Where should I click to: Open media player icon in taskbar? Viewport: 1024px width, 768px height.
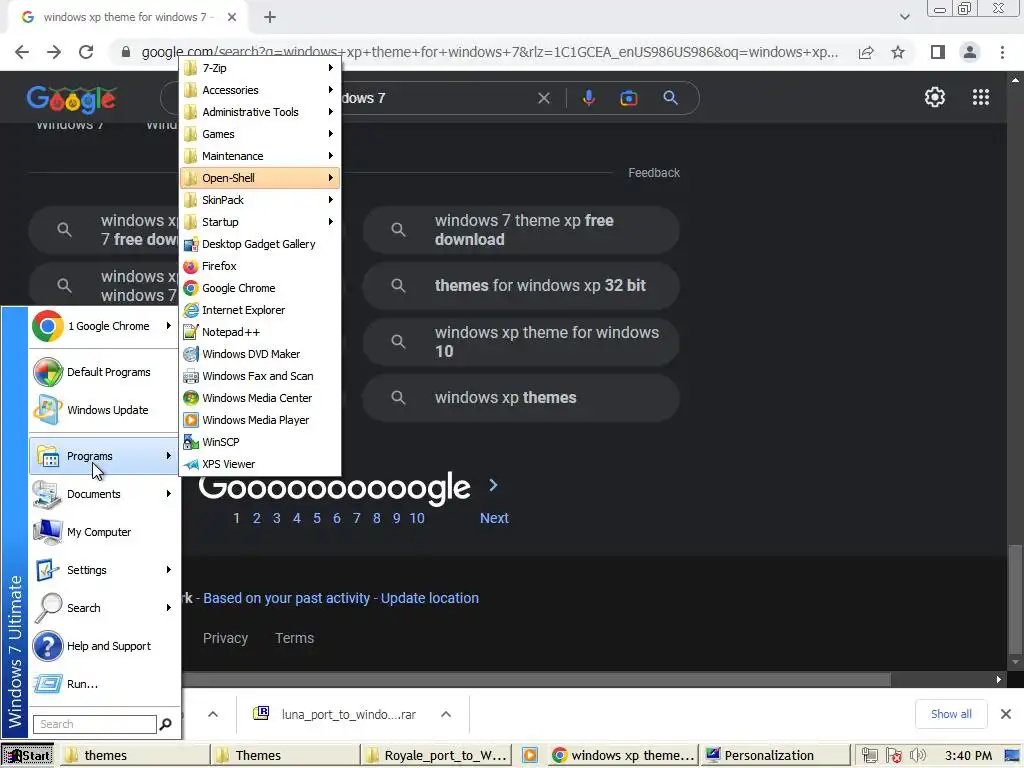pyautogui.click(x=530, y=755)
